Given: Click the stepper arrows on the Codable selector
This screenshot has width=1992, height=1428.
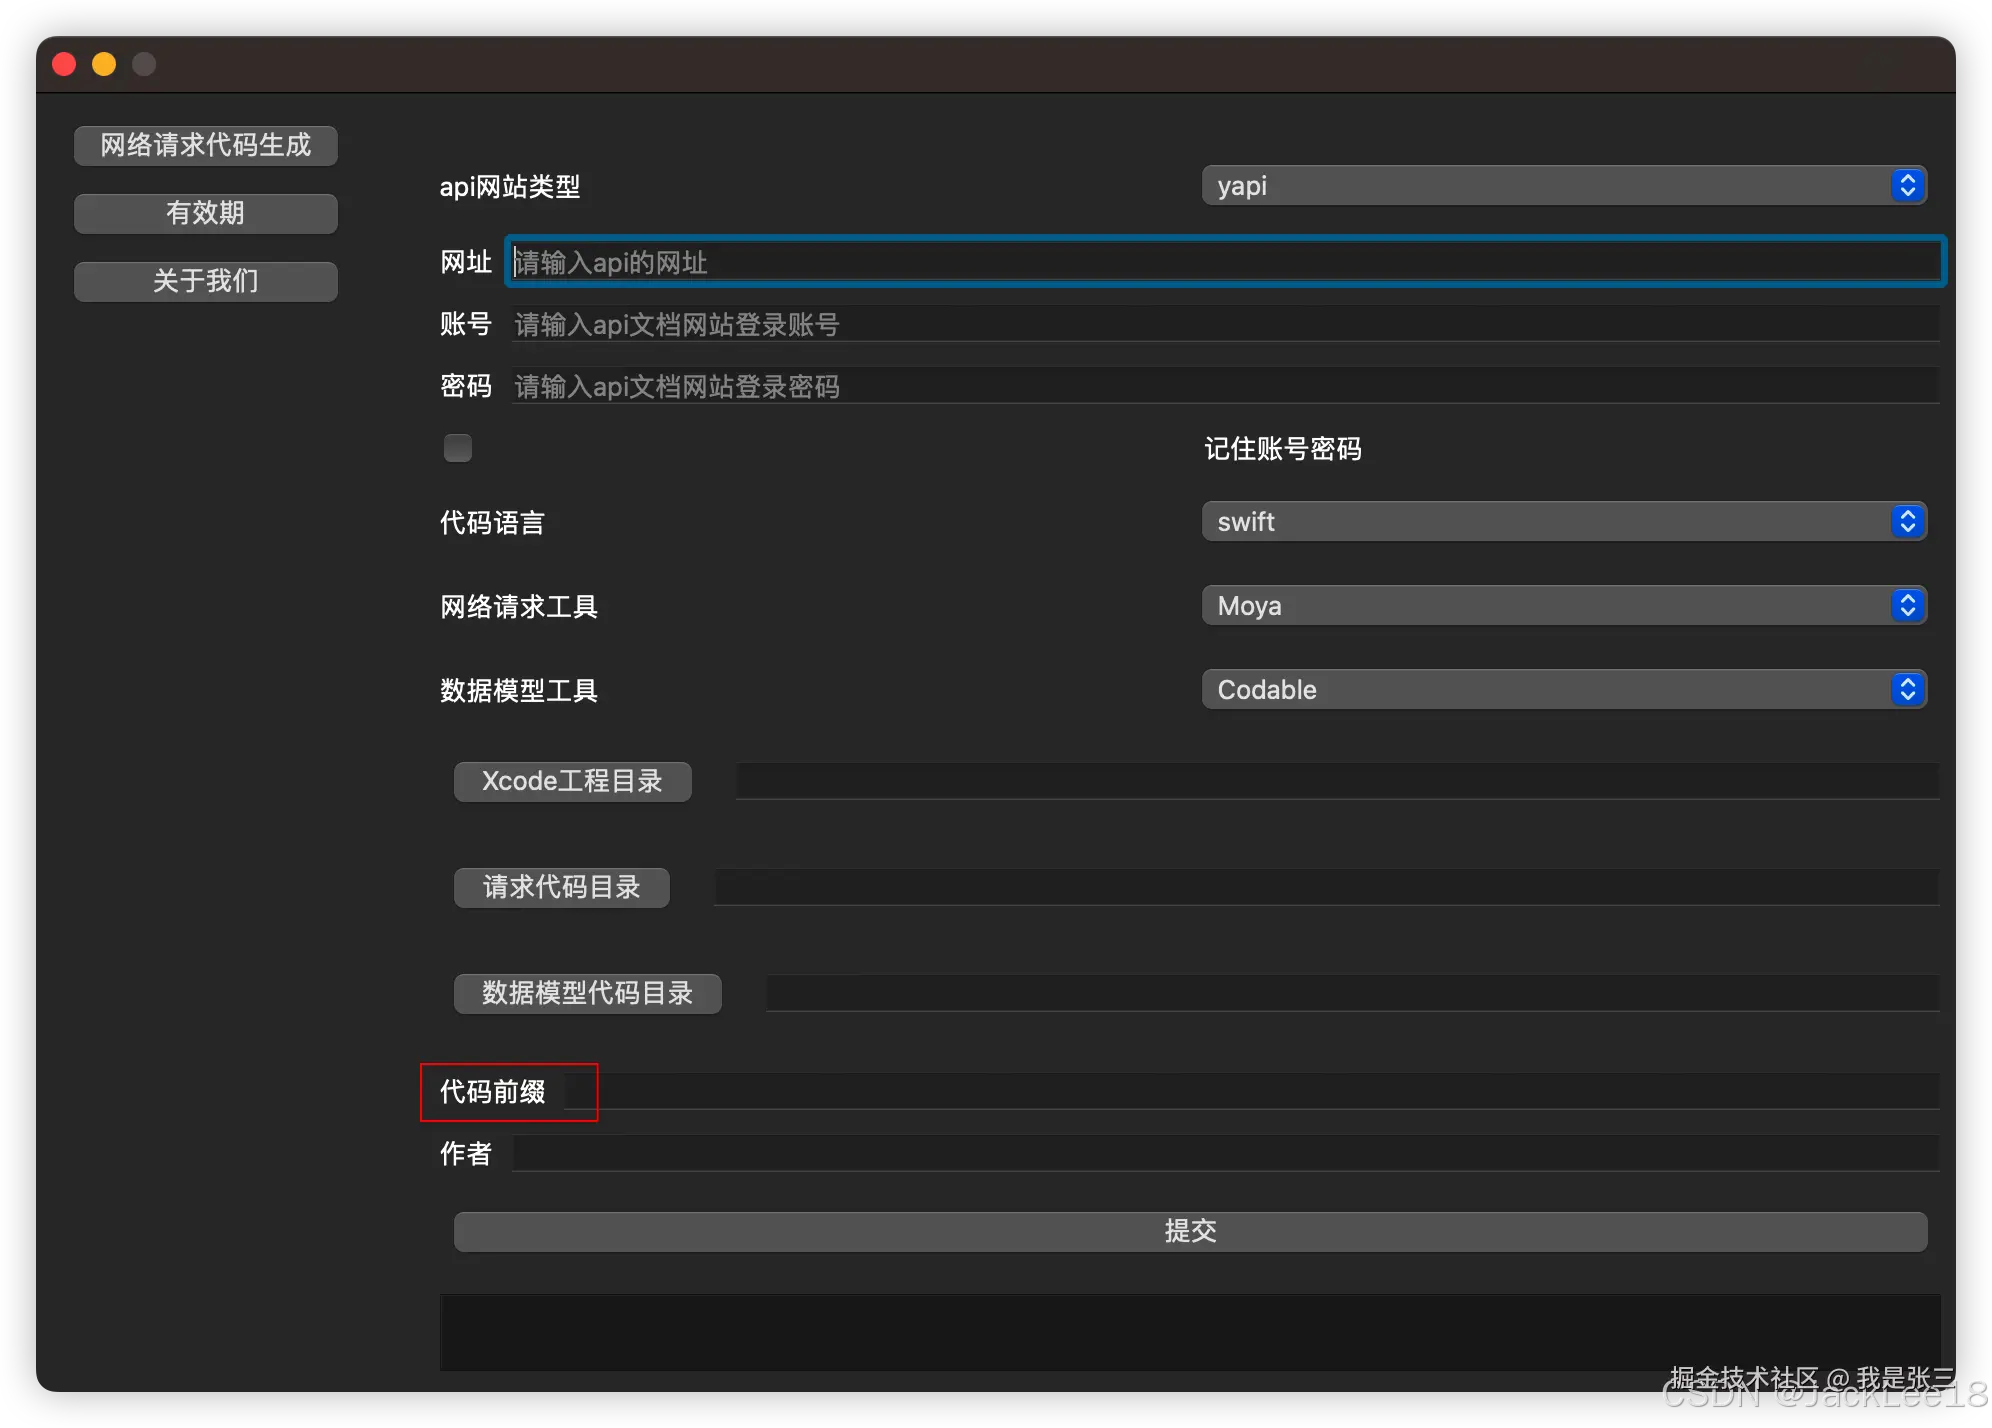Looking at the screenshot, I should pos(1908,689).
